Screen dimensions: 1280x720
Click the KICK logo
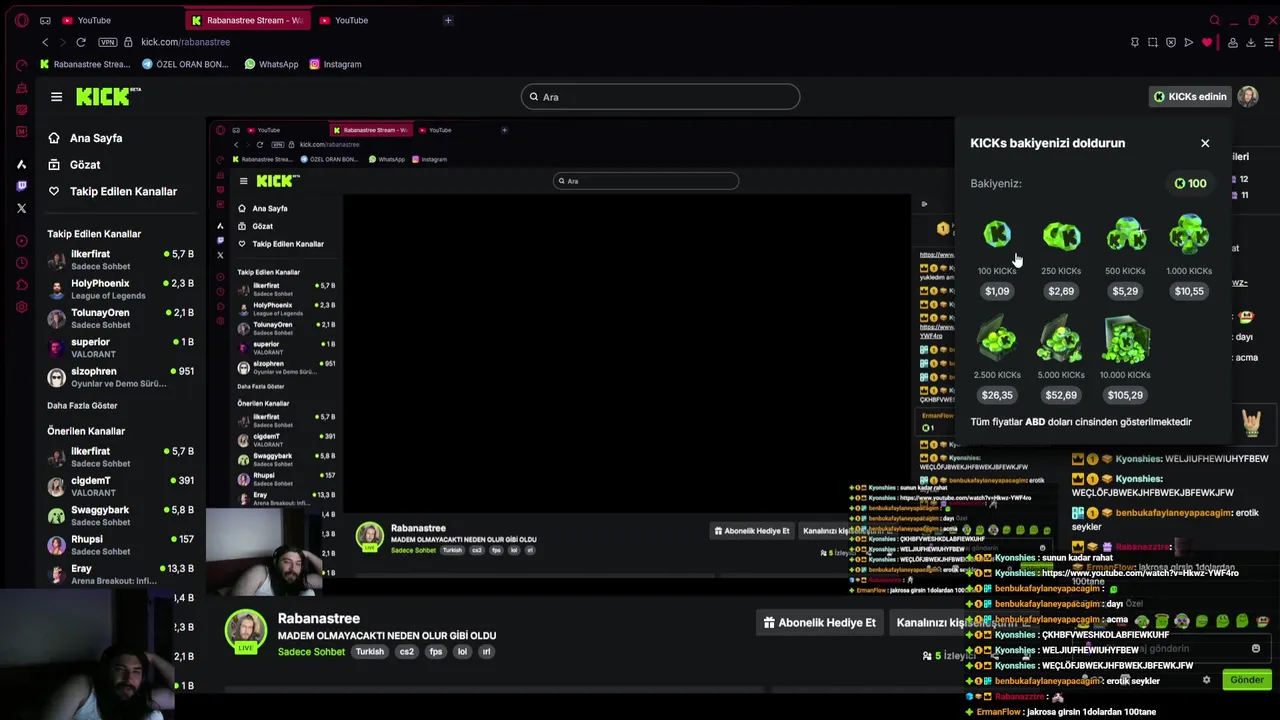[x=108, y=96]
